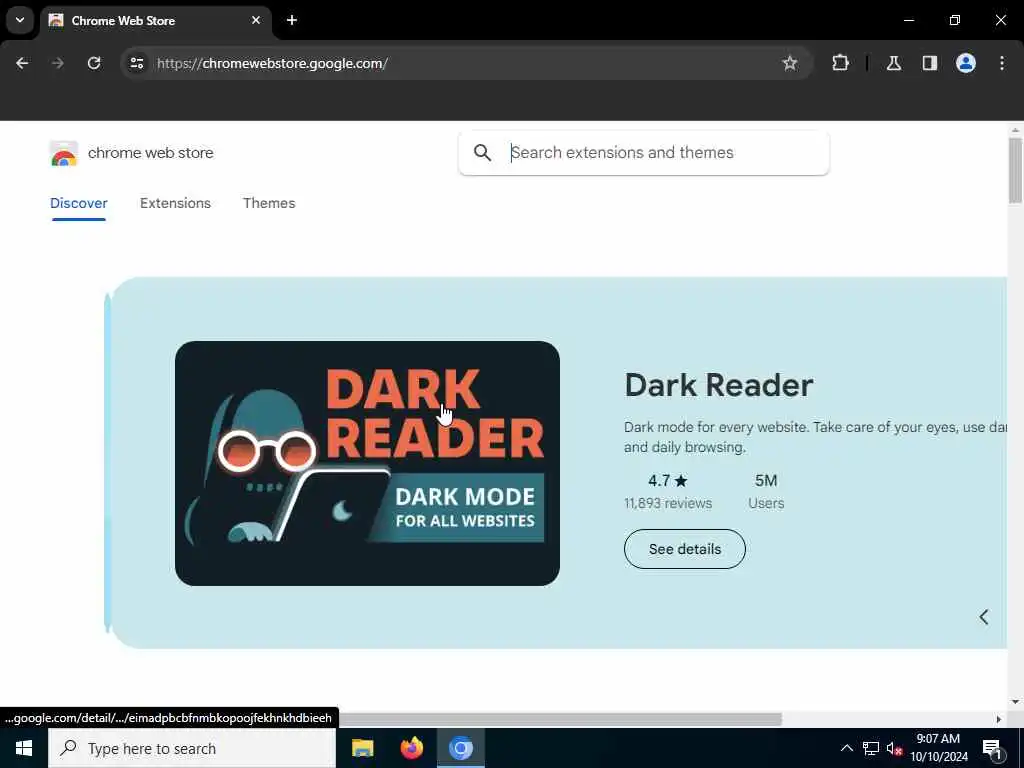Click the muted volume tray icon
Viewport: 1024px width, 768px height.
[894, 748]
